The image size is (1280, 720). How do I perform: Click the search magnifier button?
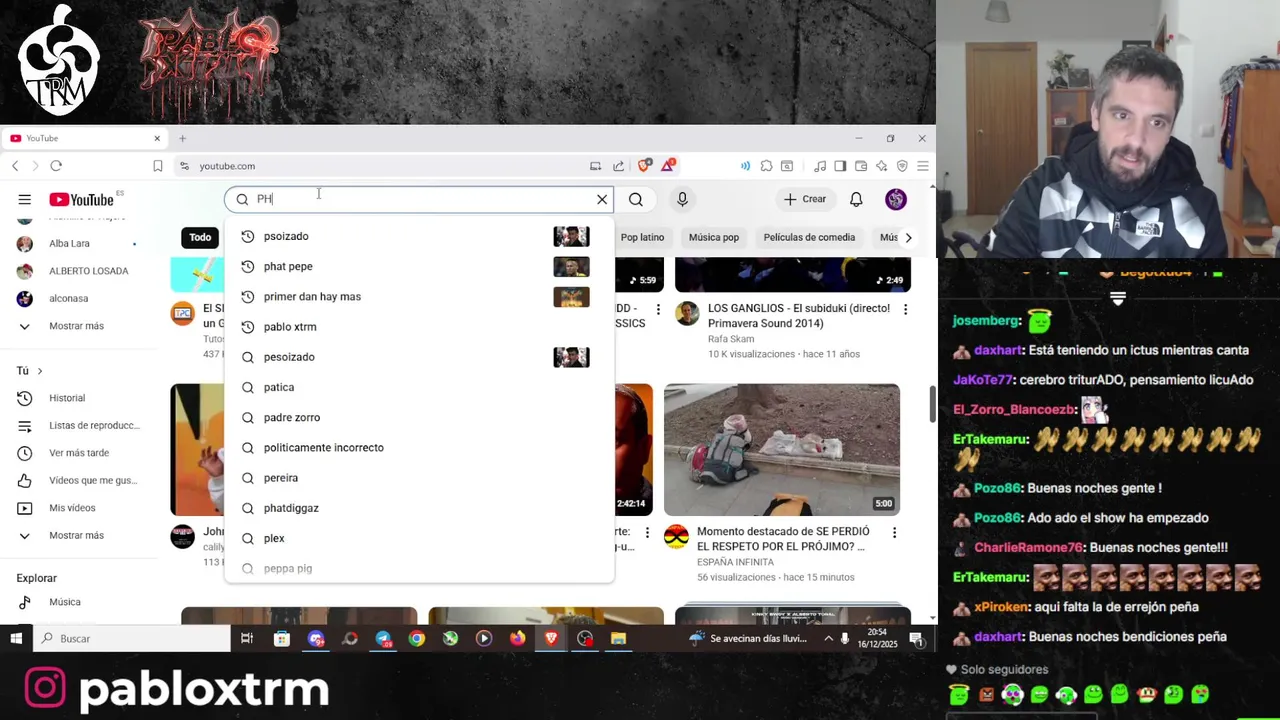click(636, 199)
